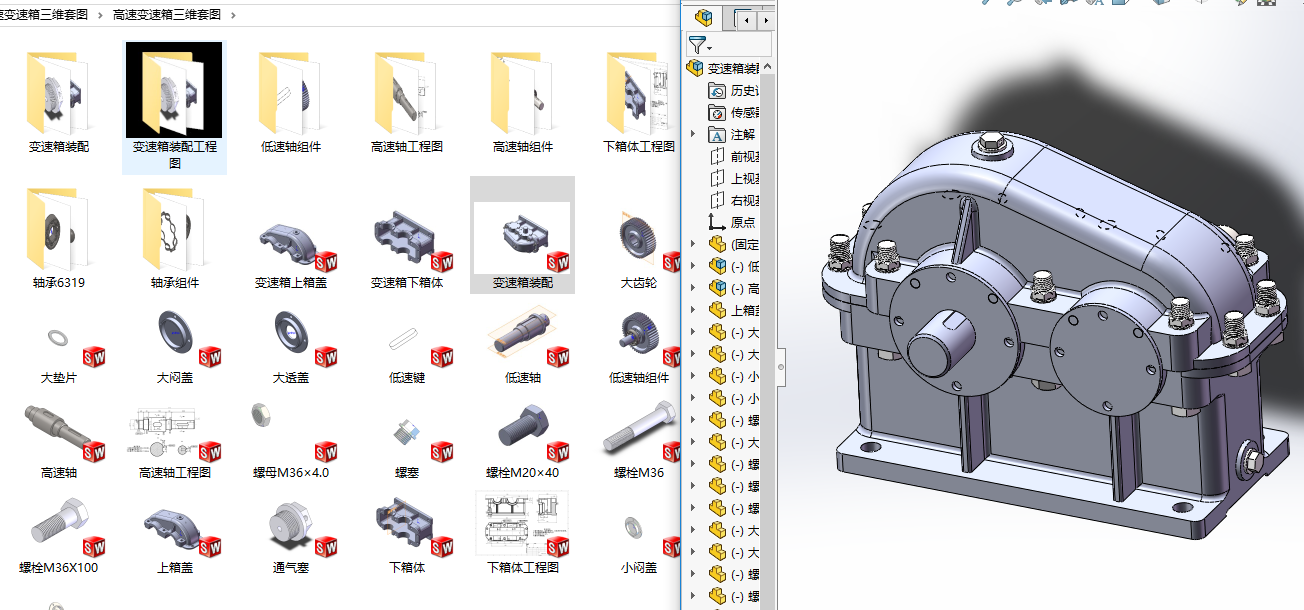Expand the (固定) fixed component node
Screen dimensions: 1304x610
(x=692, y=244)
